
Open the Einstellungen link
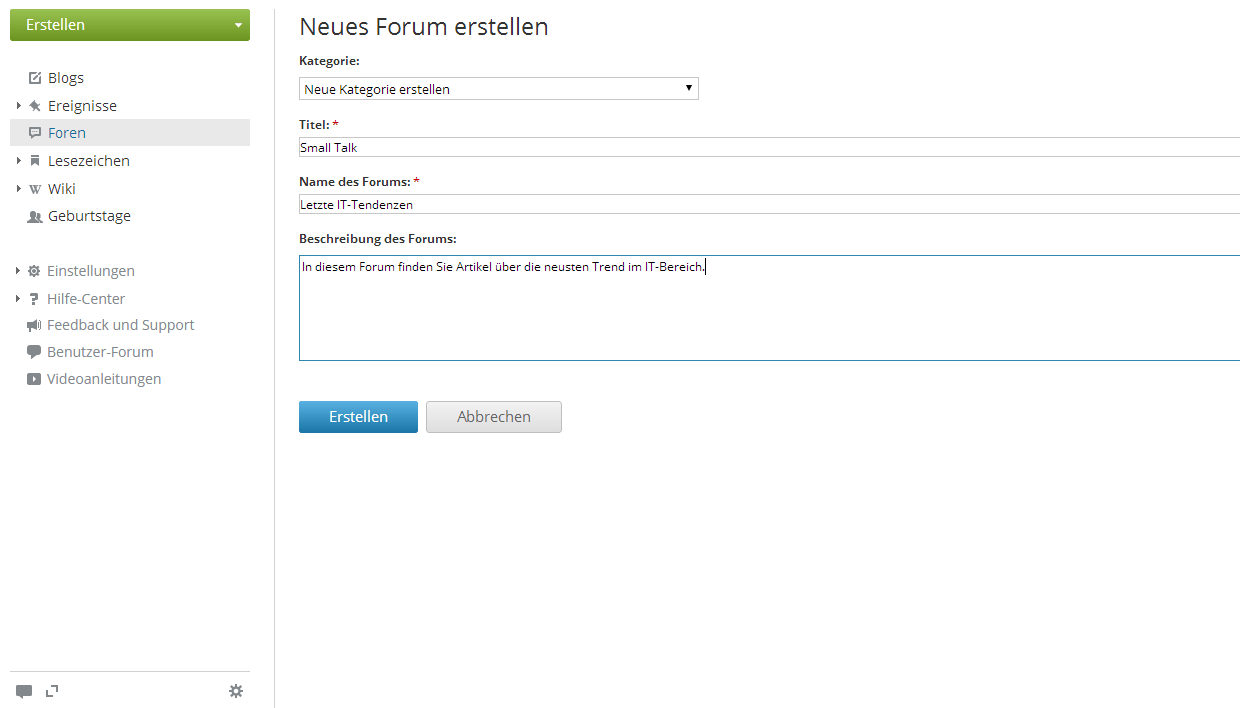tap(91, 271)
